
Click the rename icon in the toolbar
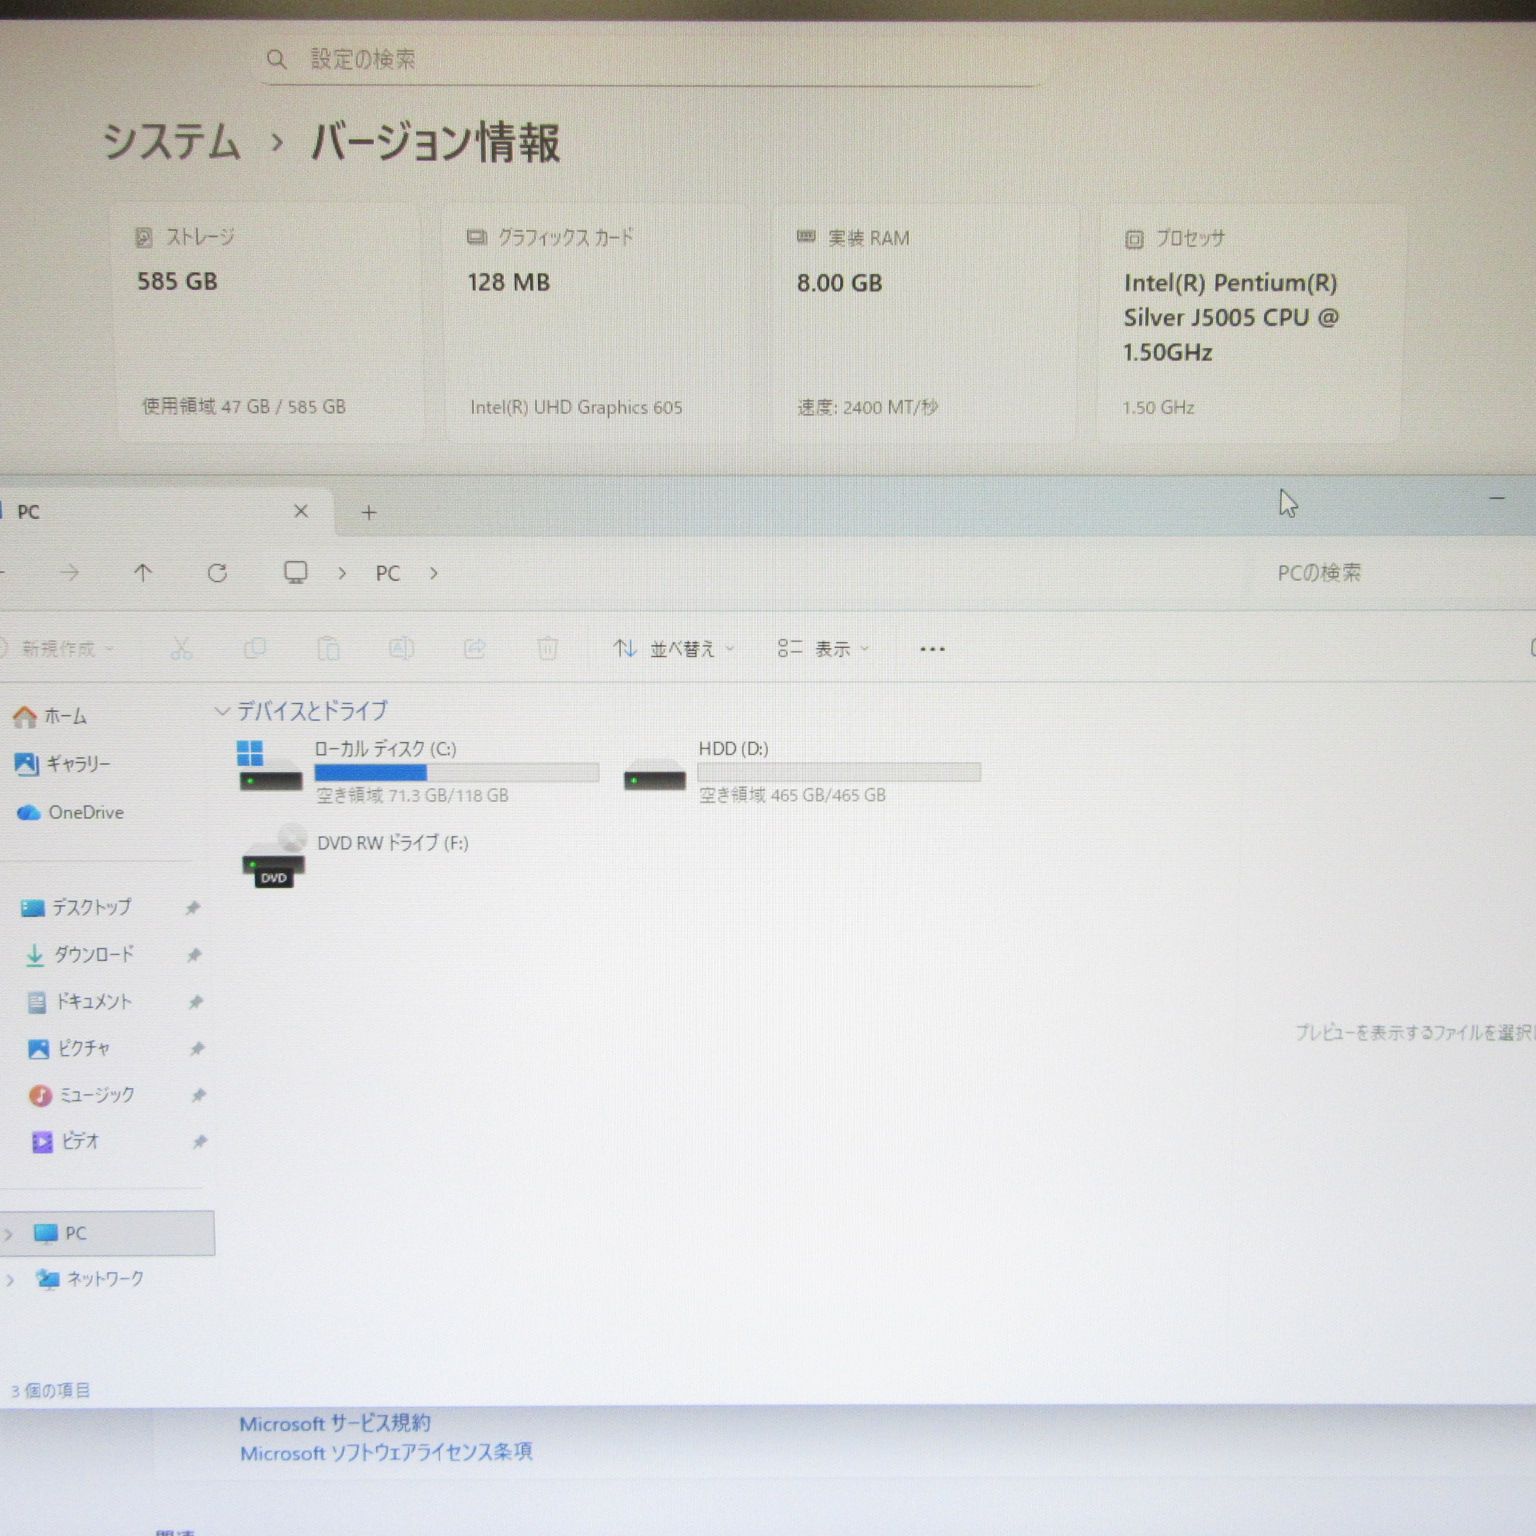point(401,648)
